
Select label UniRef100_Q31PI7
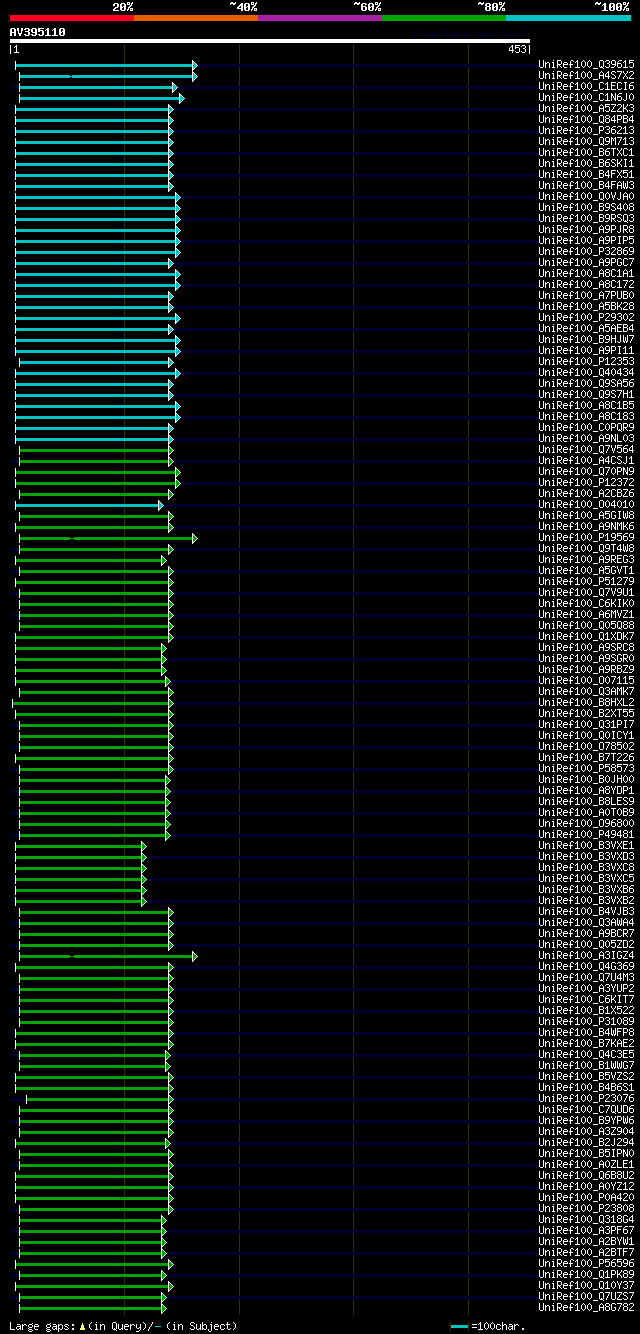[x=586, y=724]
